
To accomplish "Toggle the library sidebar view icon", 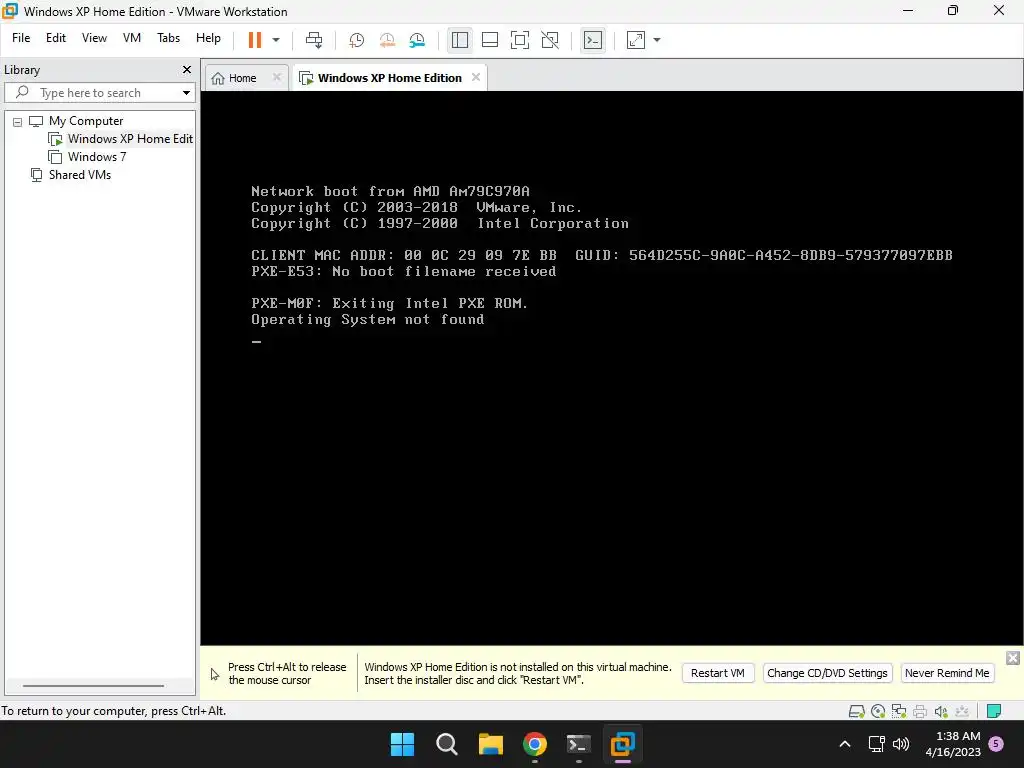I will (460, 40).
